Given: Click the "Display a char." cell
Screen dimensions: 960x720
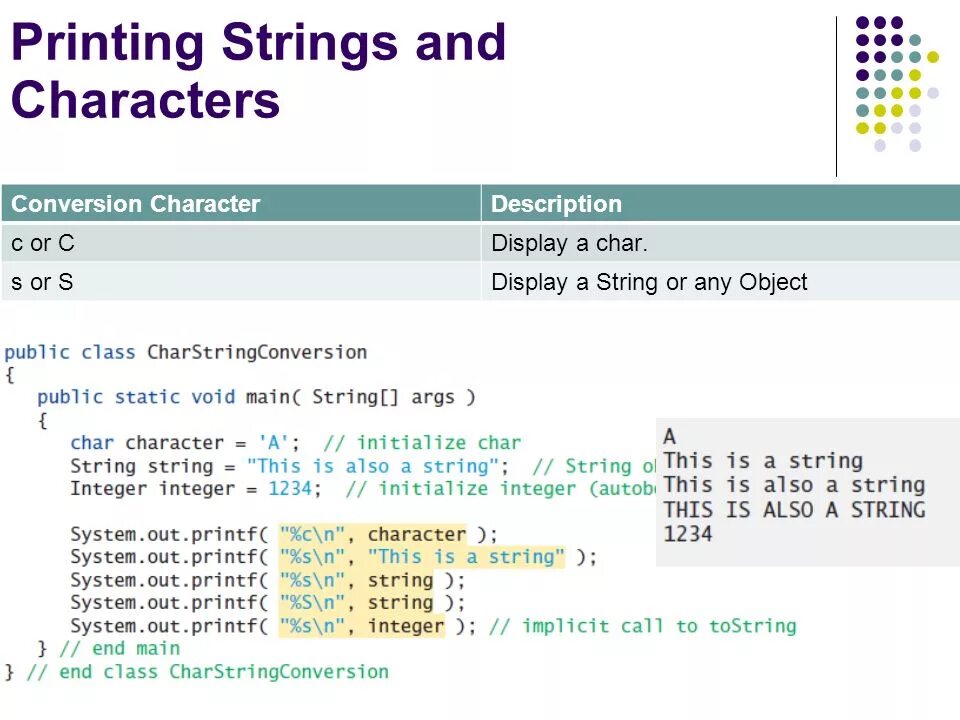Looking at the screenshot, I should pos(721,243).
